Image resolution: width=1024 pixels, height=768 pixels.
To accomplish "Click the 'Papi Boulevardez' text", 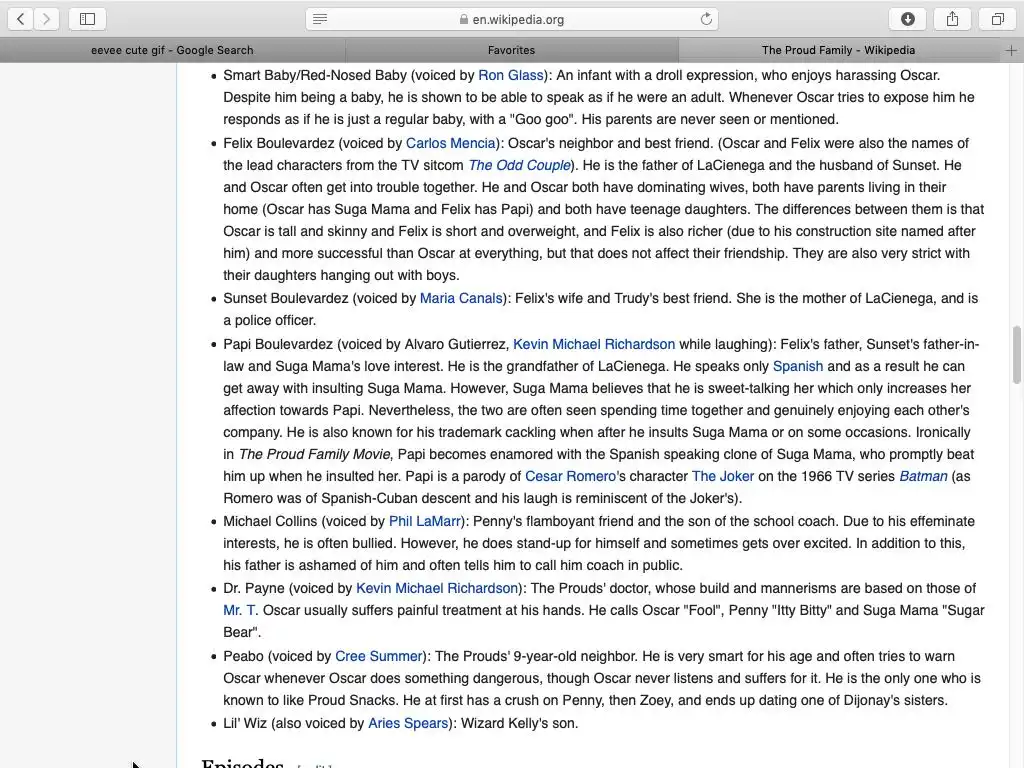I will pos(278,344).
